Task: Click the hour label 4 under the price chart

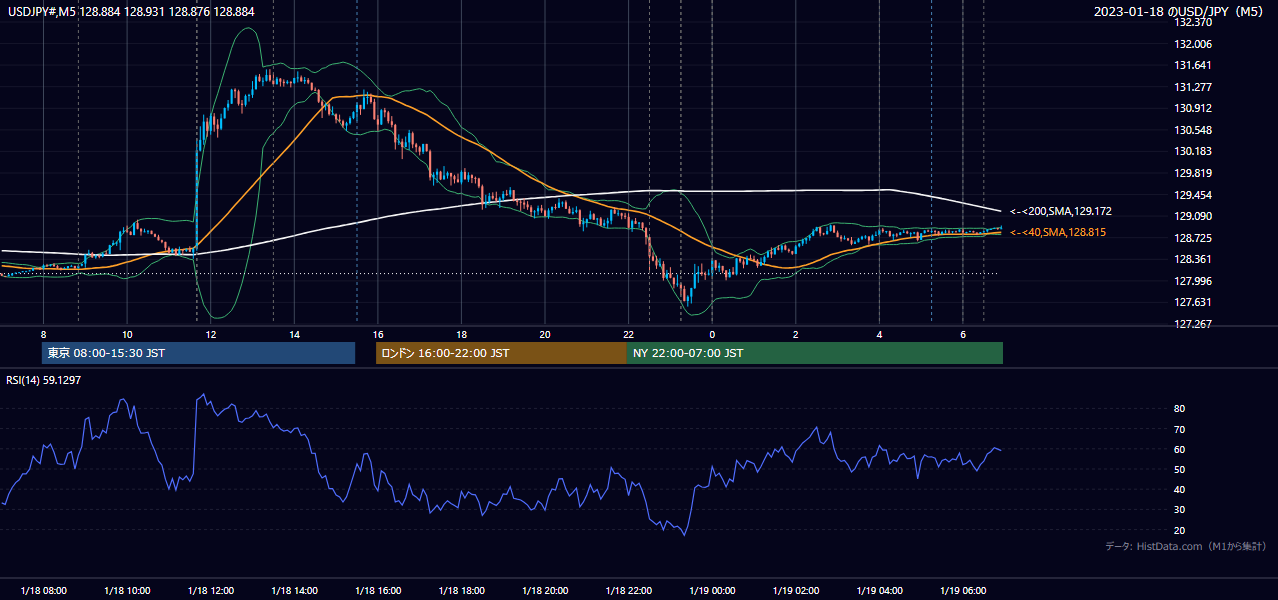Action: 879,334
